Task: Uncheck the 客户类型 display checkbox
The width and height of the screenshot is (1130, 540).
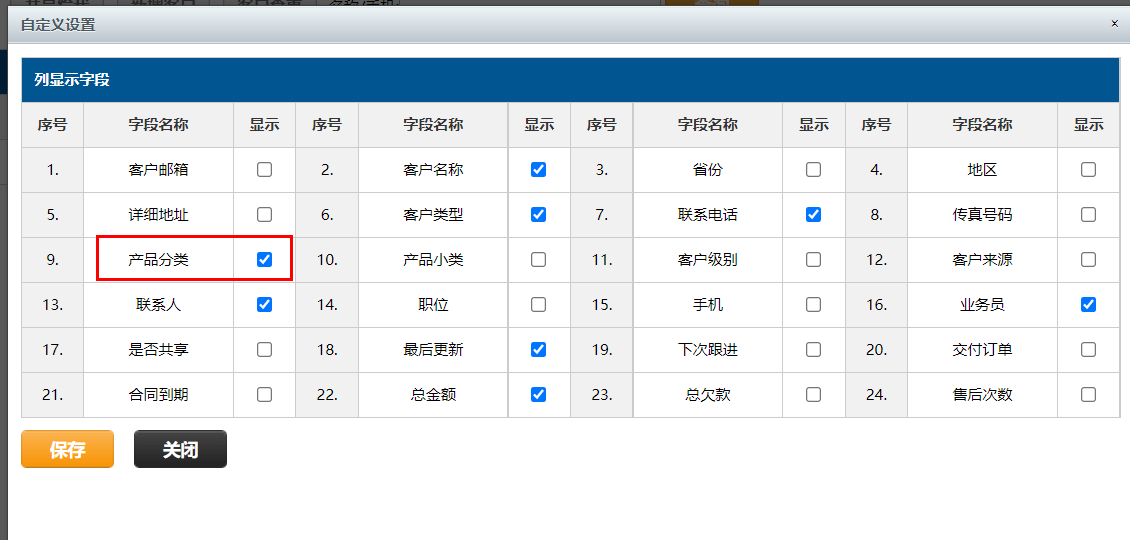Action: tap(538, 215)
